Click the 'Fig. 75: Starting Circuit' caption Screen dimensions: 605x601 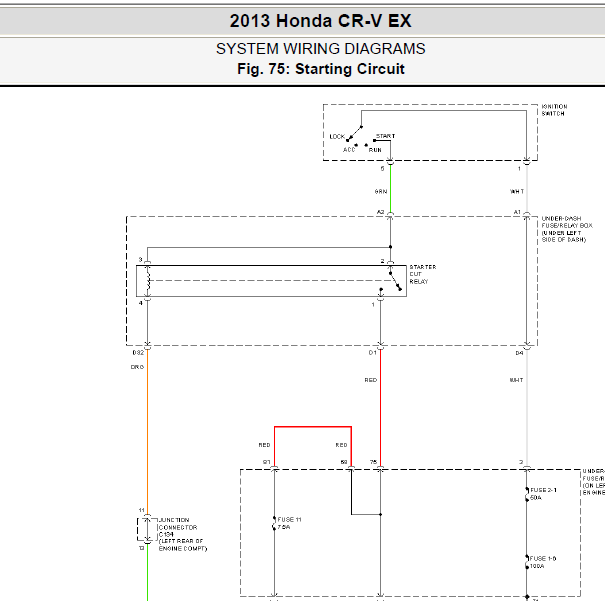pos(320,69)
